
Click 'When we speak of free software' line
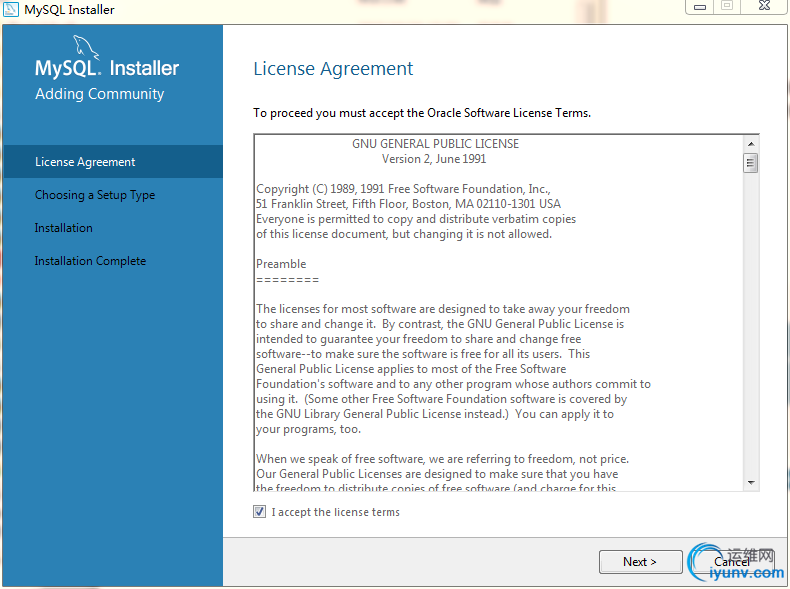(x=442, y=459)
